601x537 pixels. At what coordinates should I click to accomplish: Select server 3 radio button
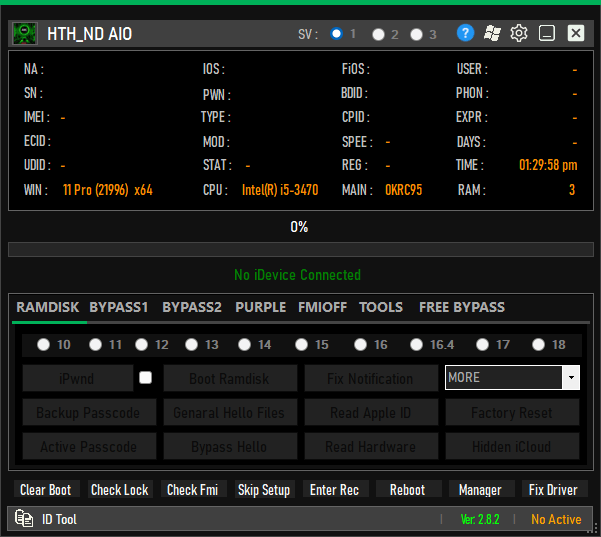coord(416,34)
